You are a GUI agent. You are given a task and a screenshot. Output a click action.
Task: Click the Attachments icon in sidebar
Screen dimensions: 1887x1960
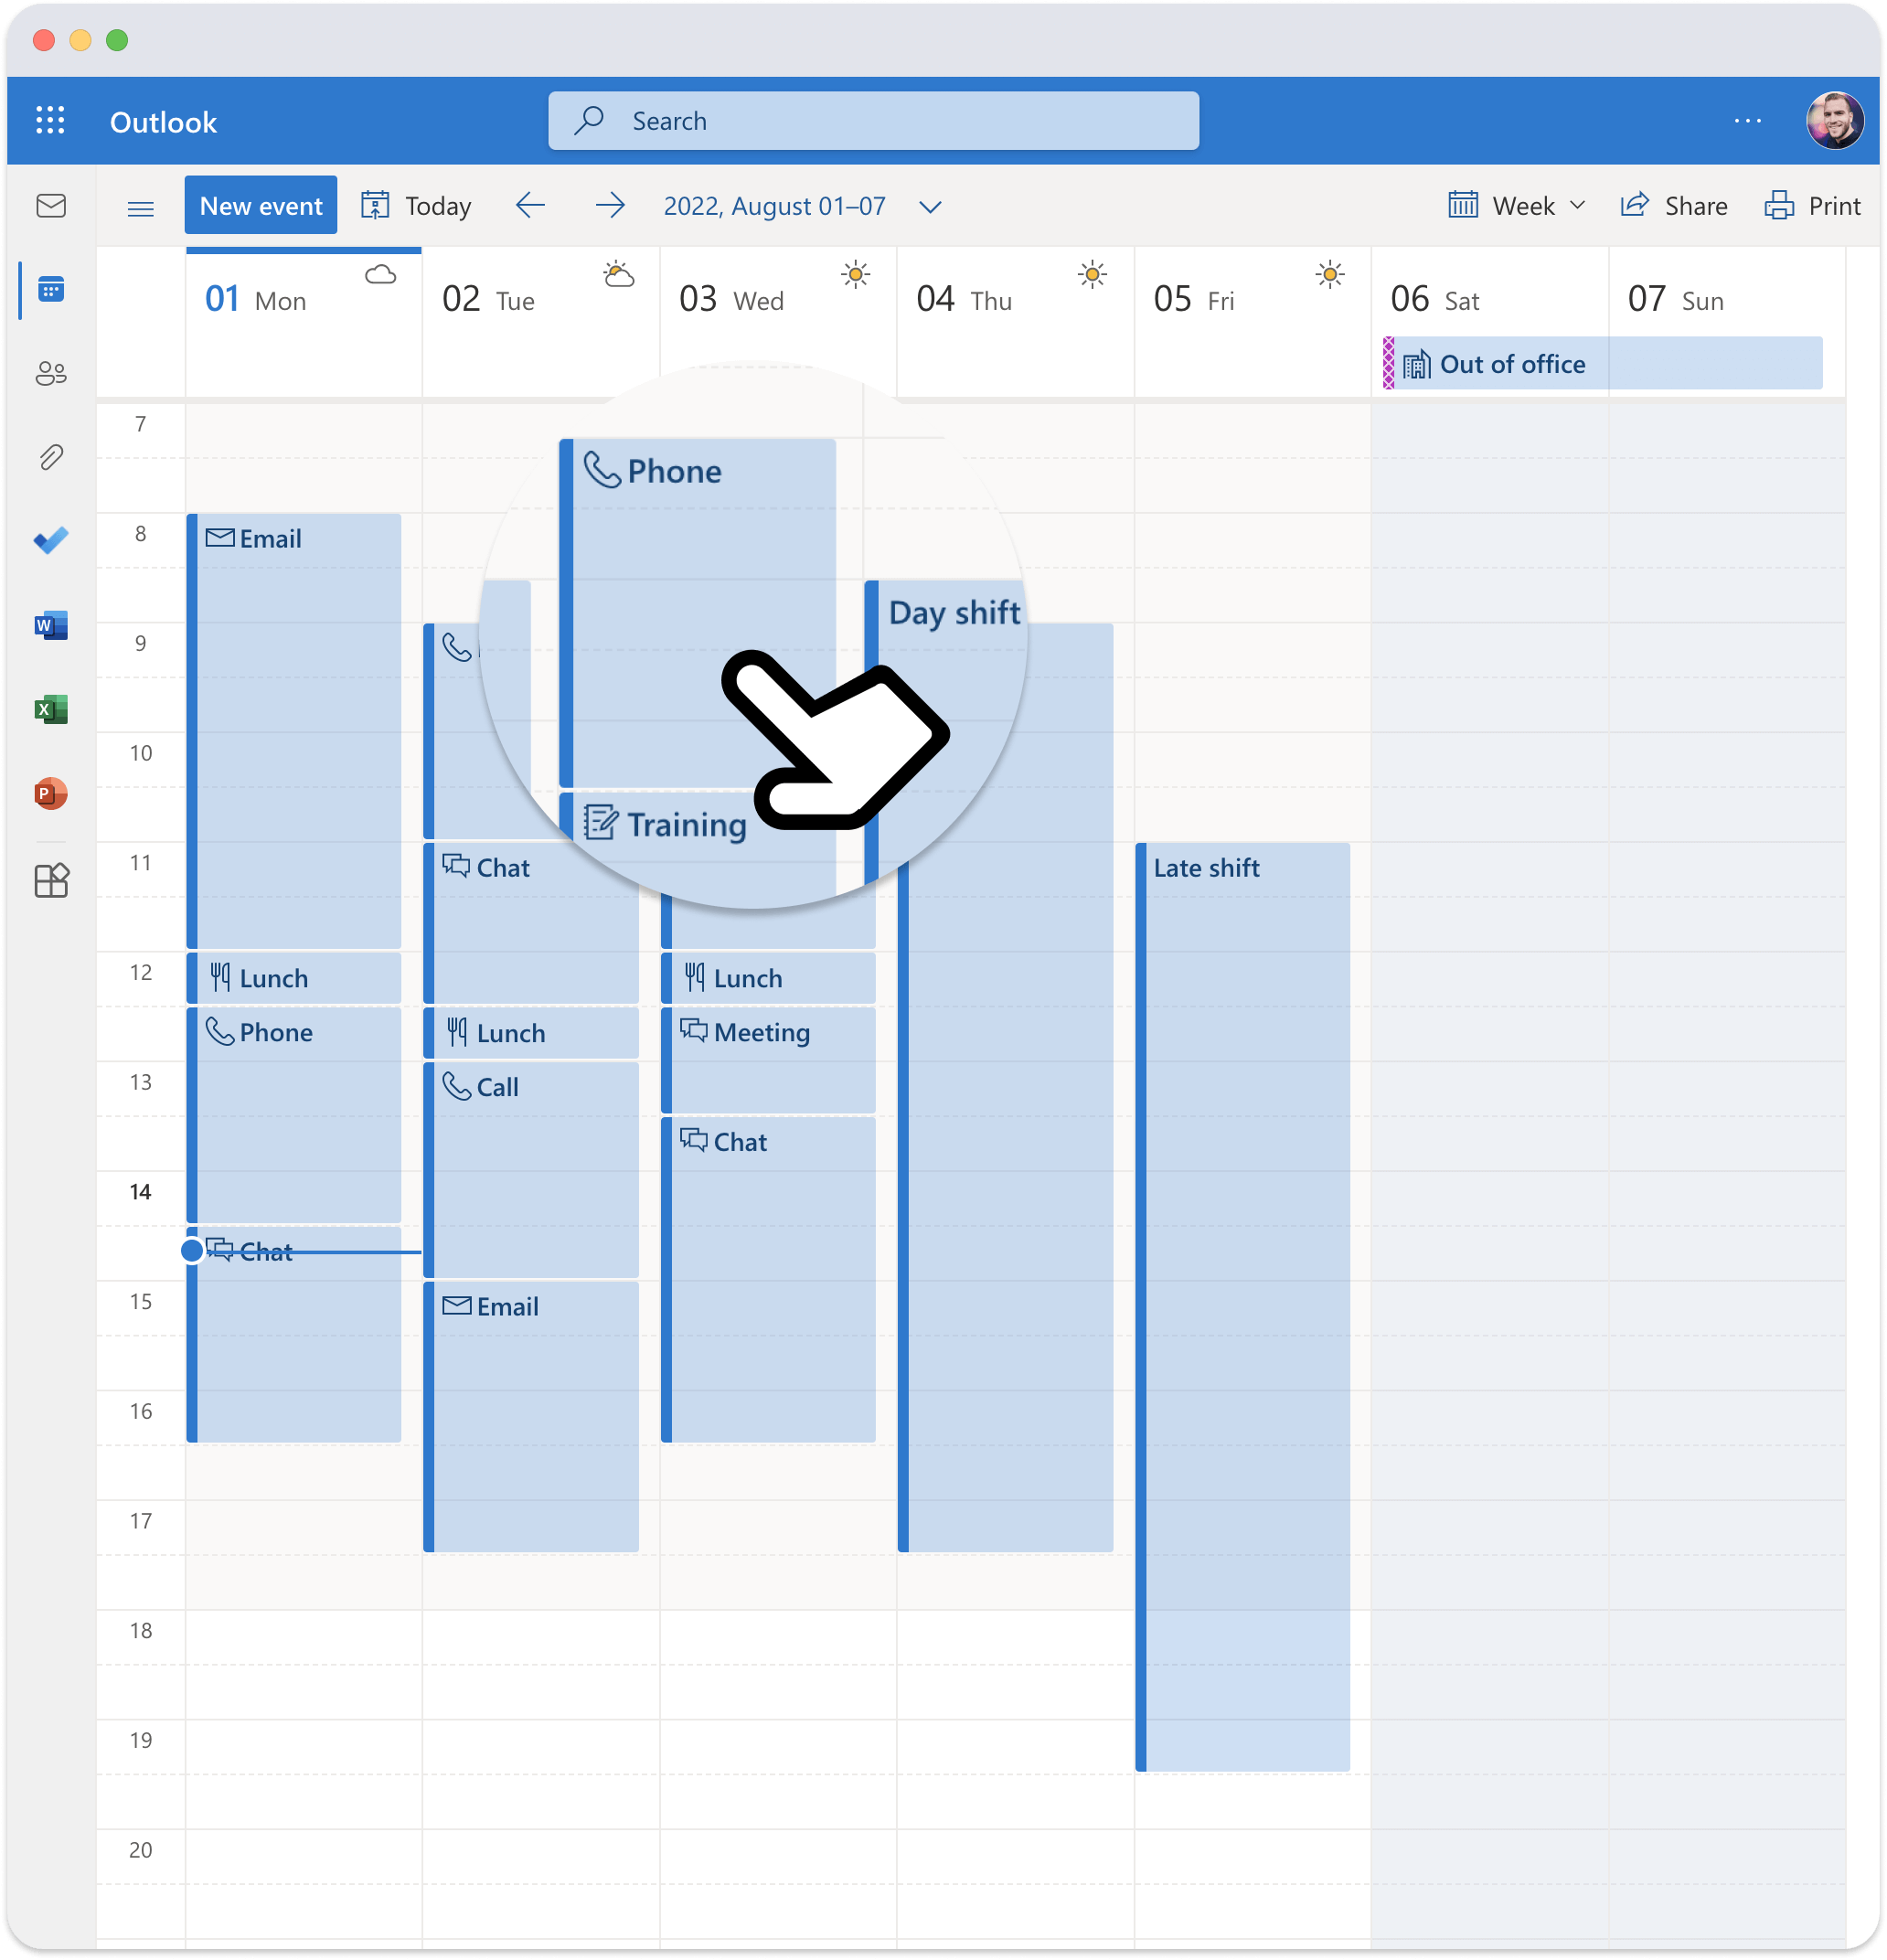(x=49, y=457)
